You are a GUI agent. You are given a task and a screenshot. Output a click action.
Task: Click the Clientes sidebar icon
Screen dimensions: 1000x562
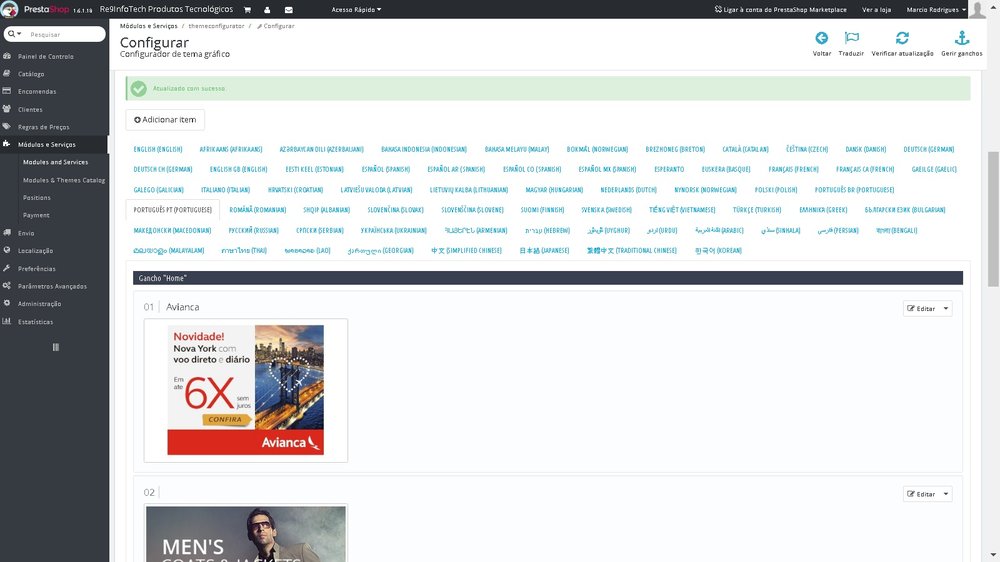7,109
